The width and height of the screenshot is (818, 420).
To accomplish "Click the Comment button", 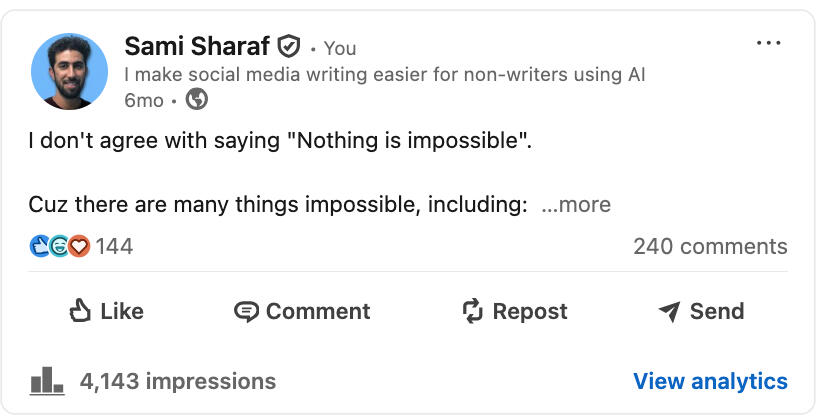I will tap(302, 311).
